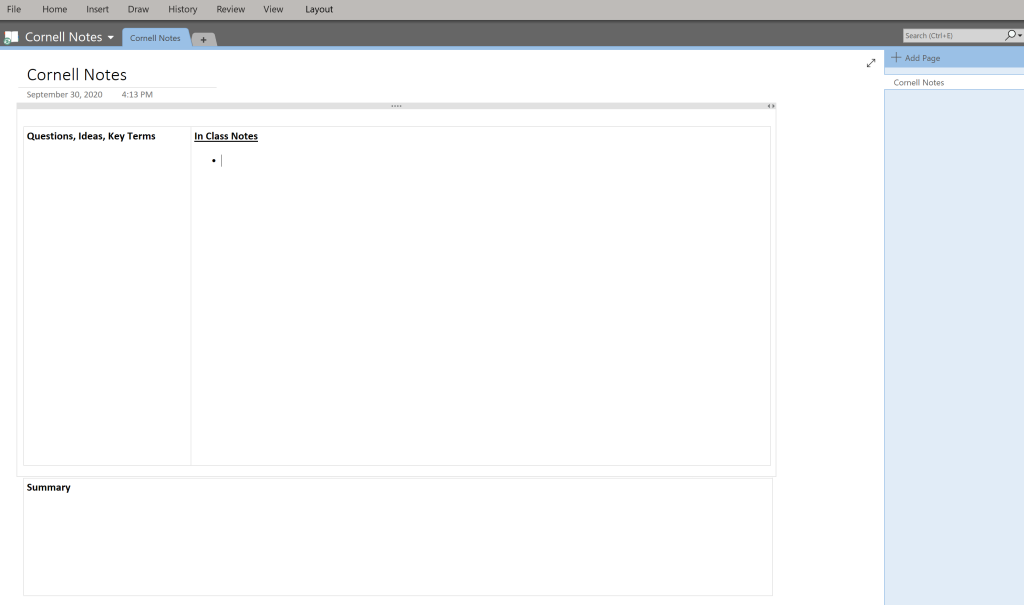Open the Home ribbon tab
This screenshot has height=605, width=1024.
click(x=54, y=9)
